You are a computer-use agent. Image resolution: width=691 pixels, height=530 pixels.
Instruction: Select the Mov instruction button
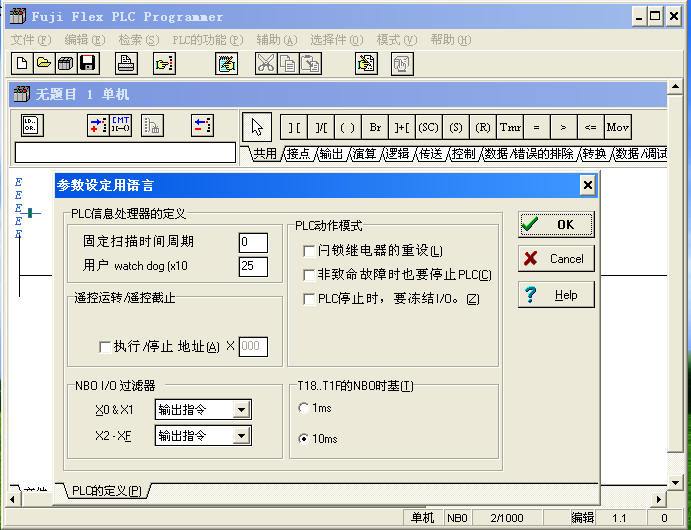[x=617, y=127]
